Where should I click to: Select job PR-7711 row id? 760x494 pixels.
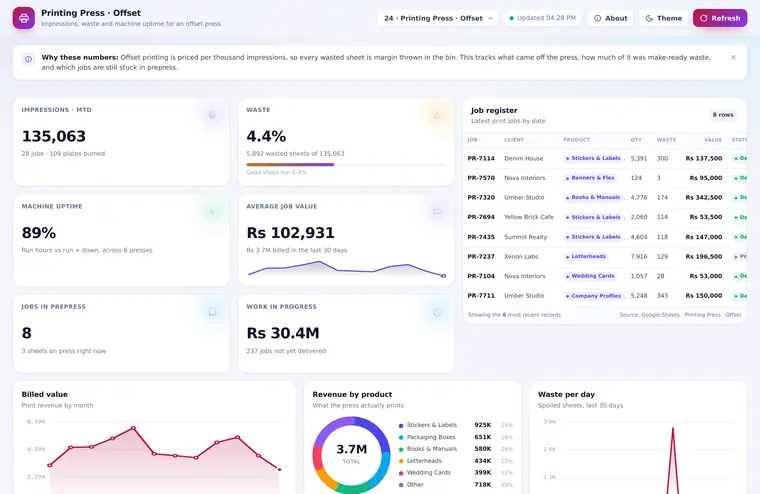pos(481,295)
